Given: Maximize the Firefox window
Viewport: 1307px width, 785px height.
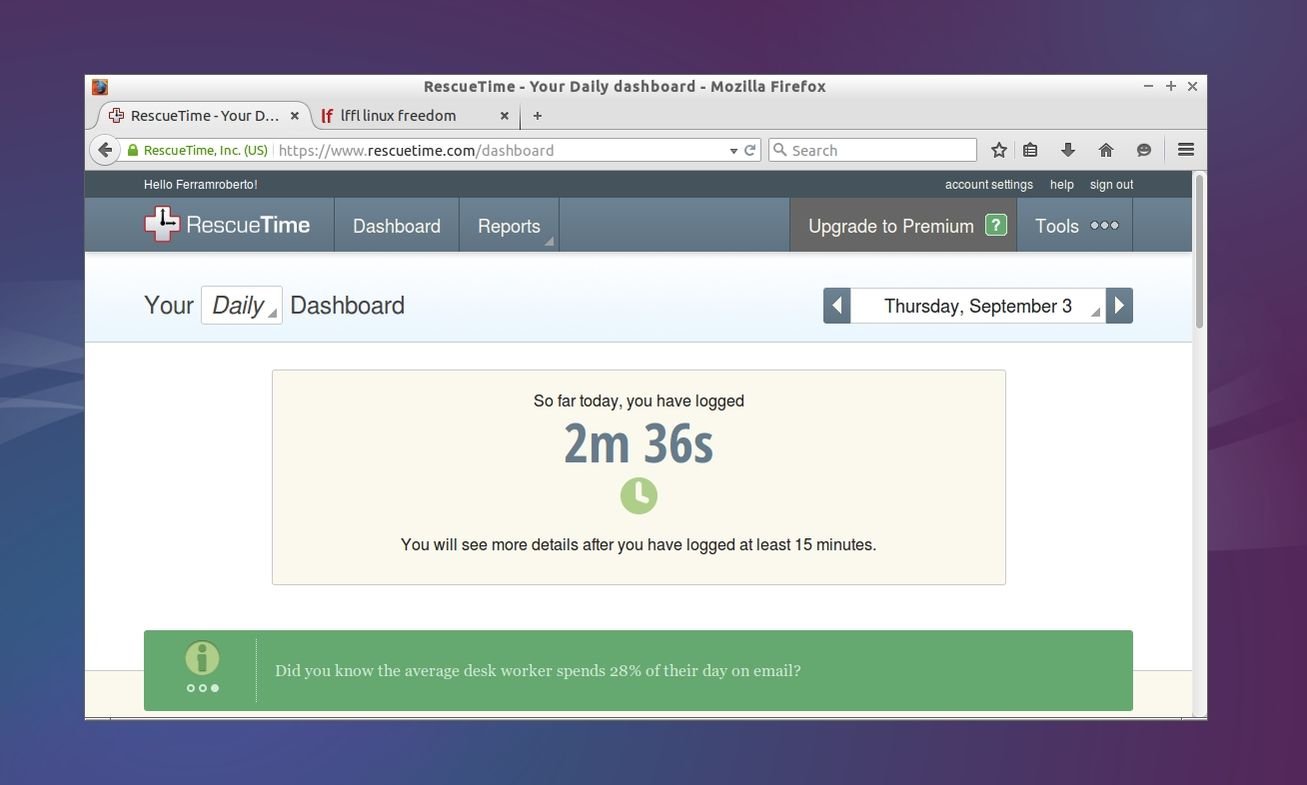Looking at the screenshot, I should (x=1171, y=86).
